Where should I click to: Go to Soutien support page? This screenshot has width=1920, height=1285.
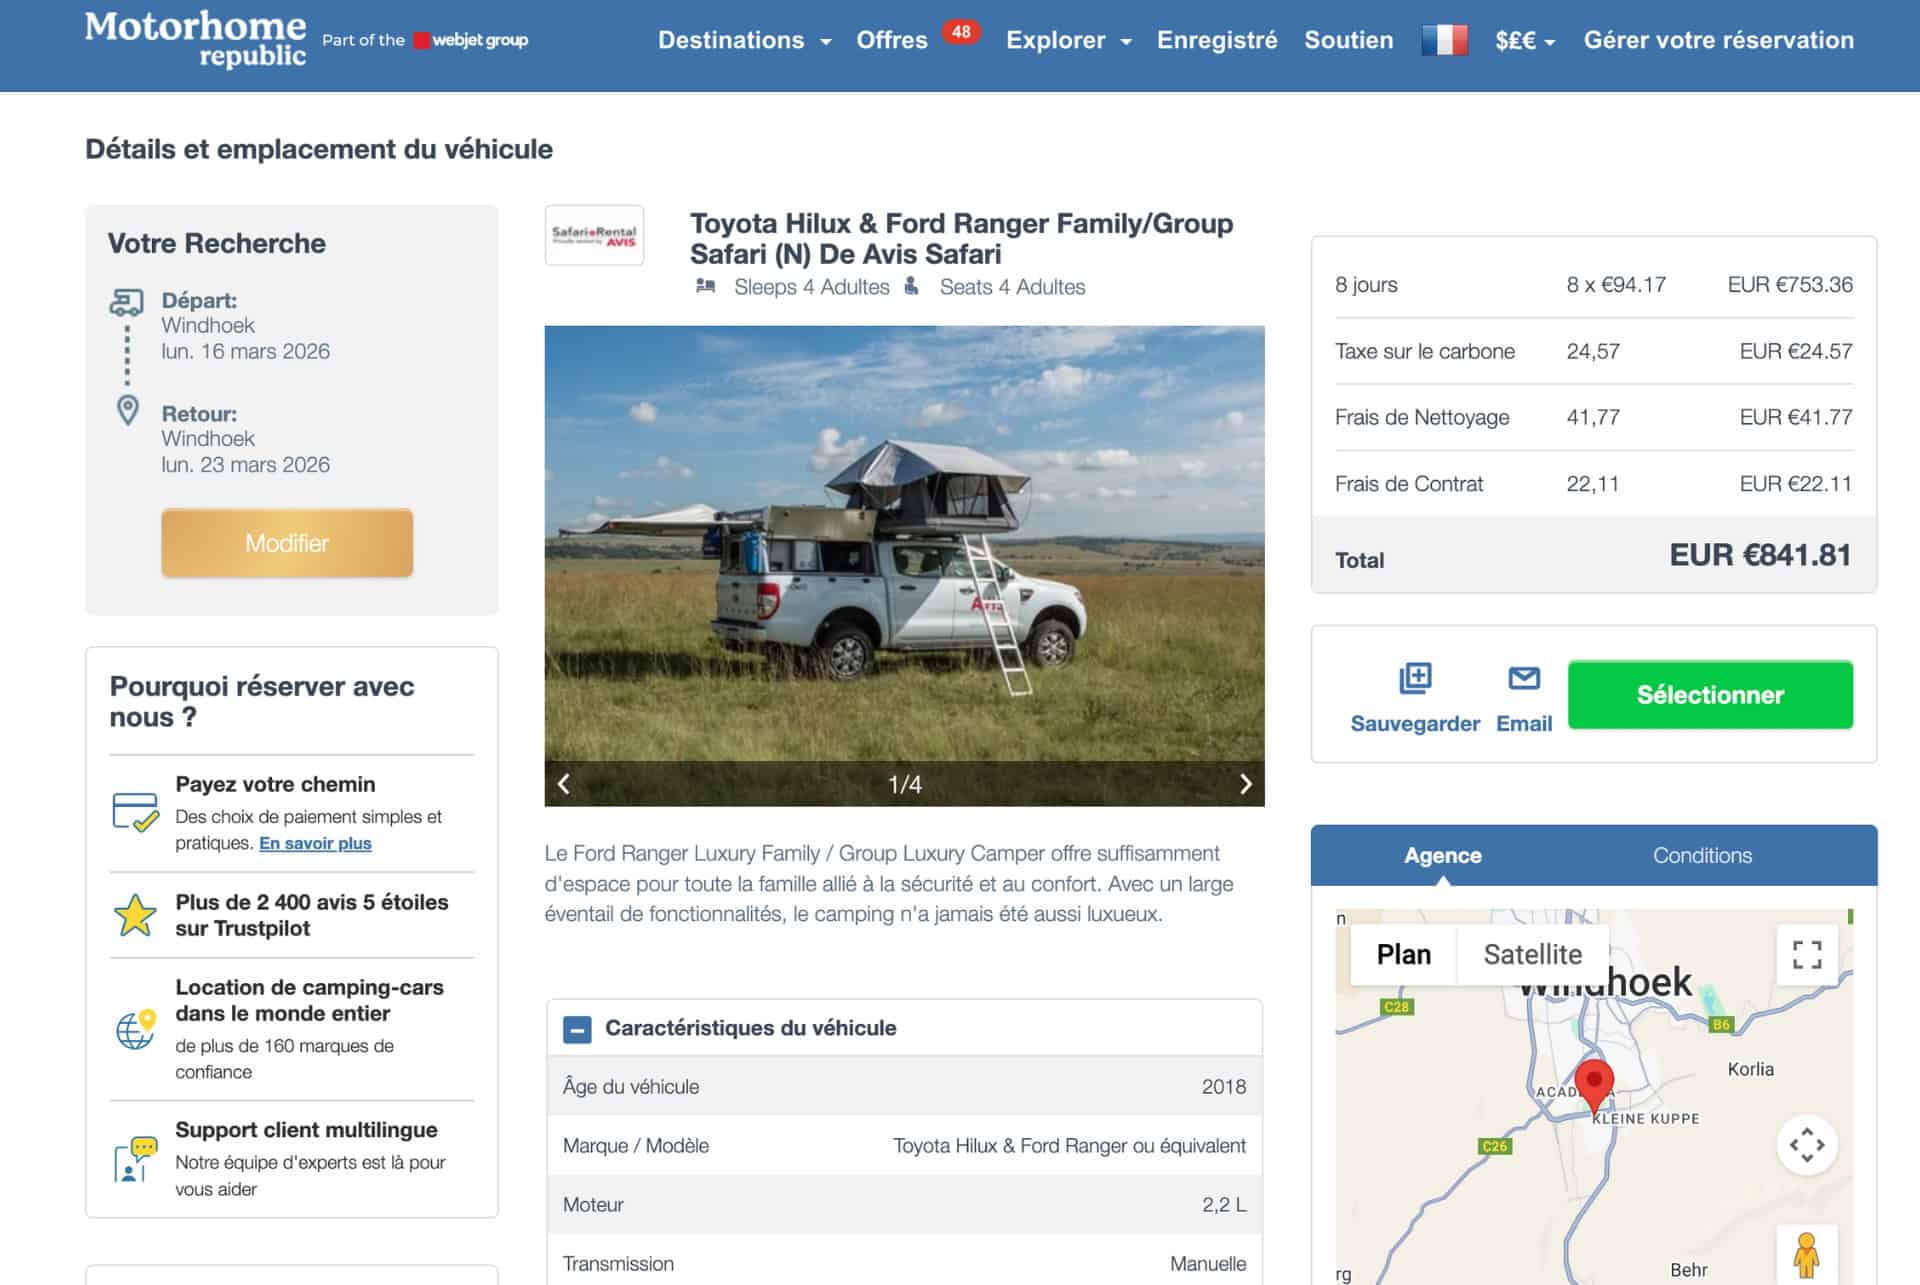click(x=1348, y=40)
